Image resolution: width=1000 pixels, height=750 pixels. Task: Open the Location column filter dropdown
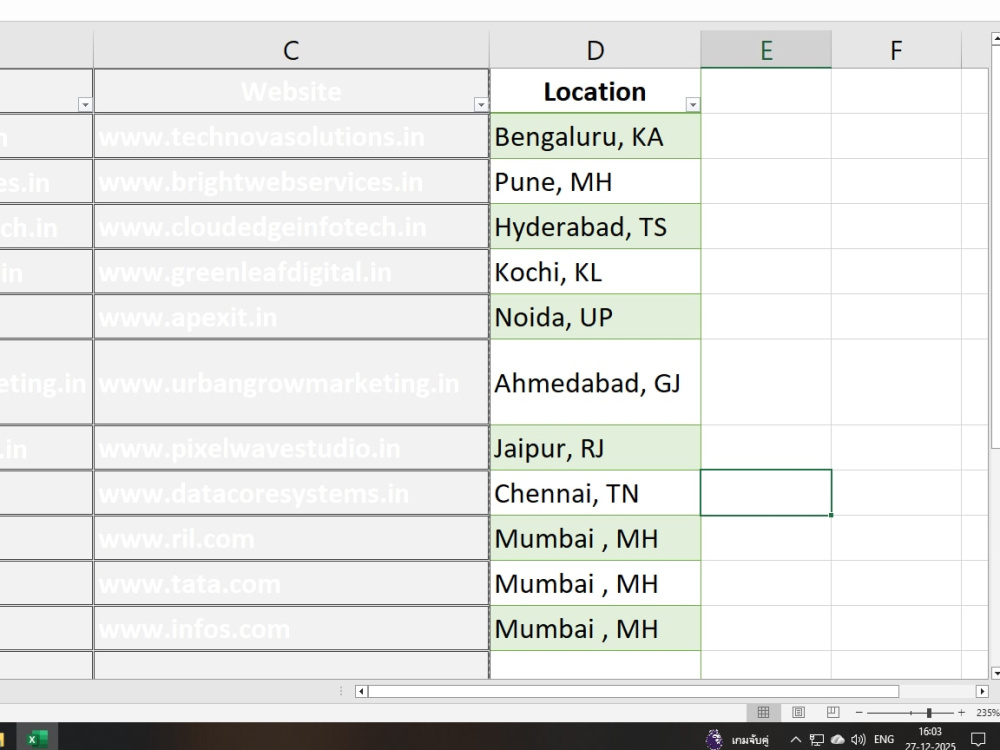(x=693, y=104)
